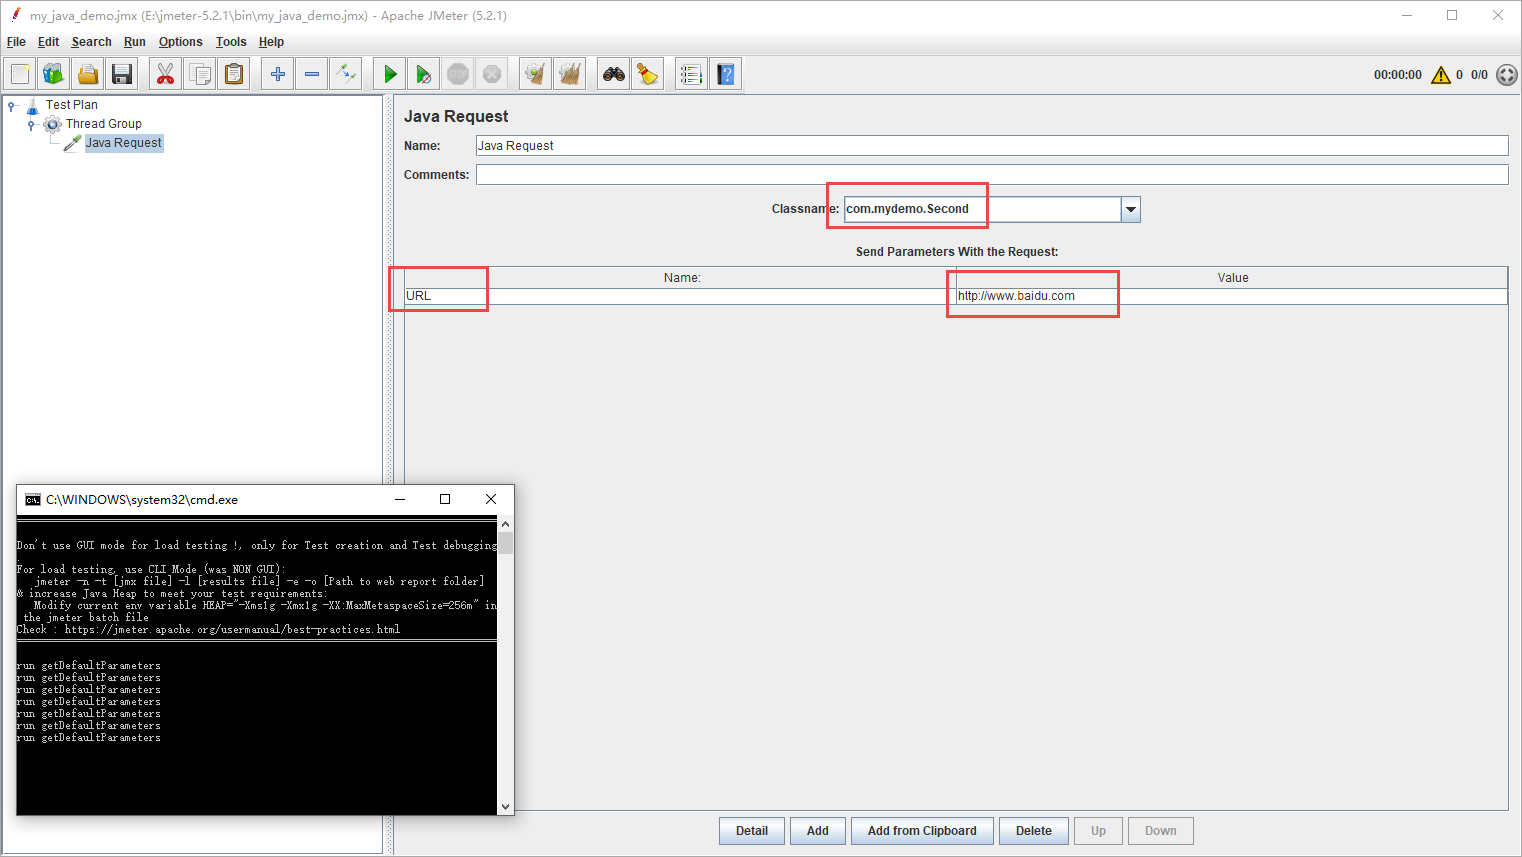
Task: Click the Comments input field
Action: coord(991,175)
